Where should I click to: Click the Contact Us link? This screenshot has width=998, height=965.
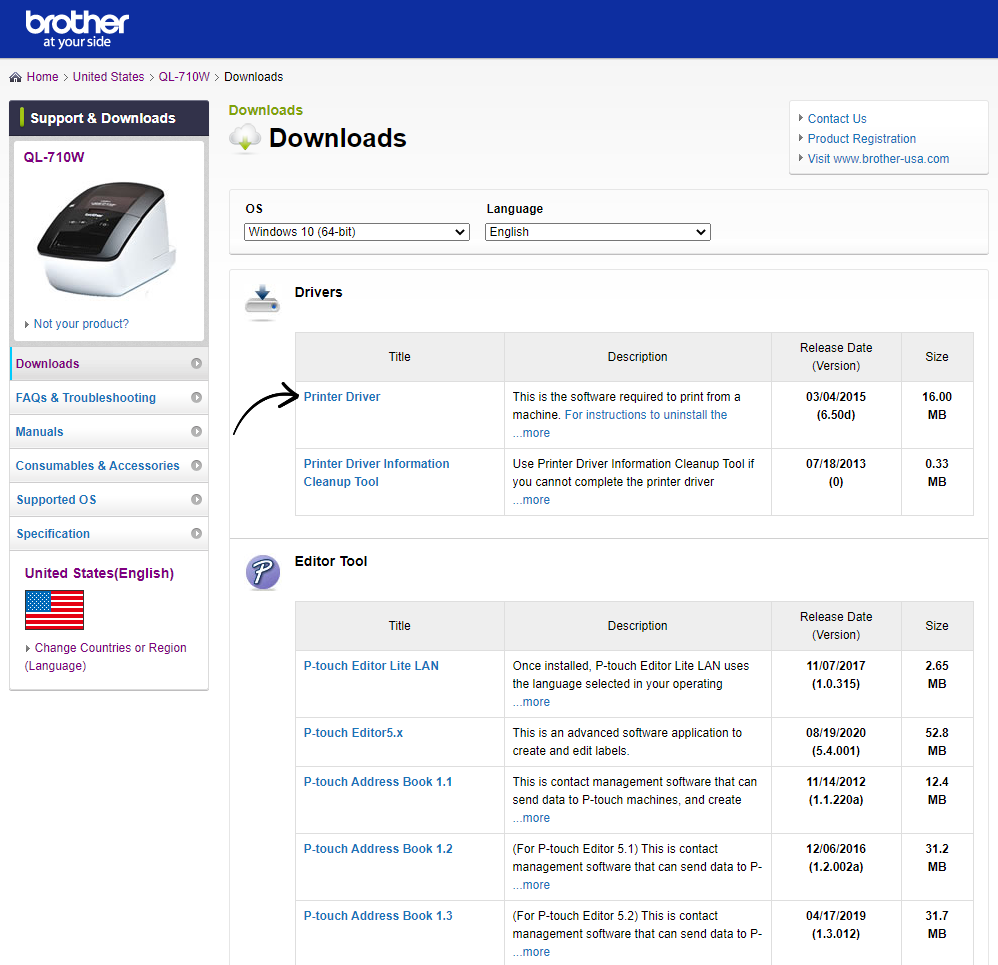point(837,119)
